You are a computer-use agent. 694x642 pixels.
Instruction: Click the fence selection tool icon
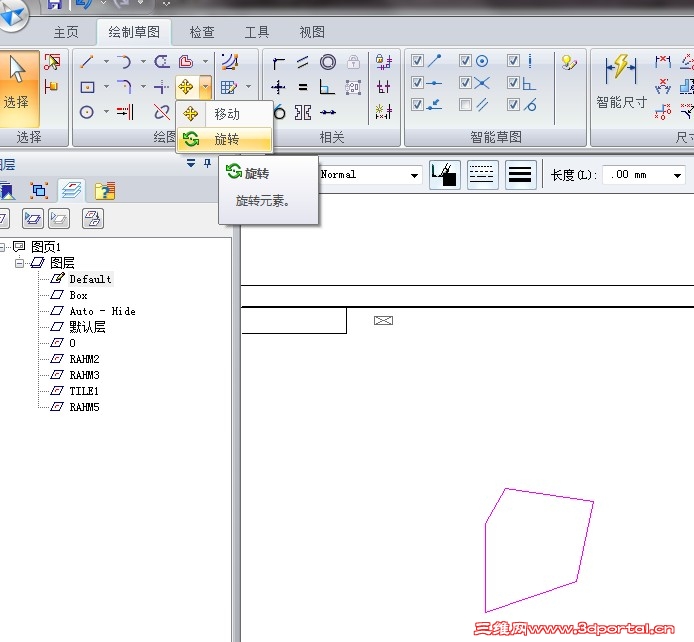click(52, 62)
